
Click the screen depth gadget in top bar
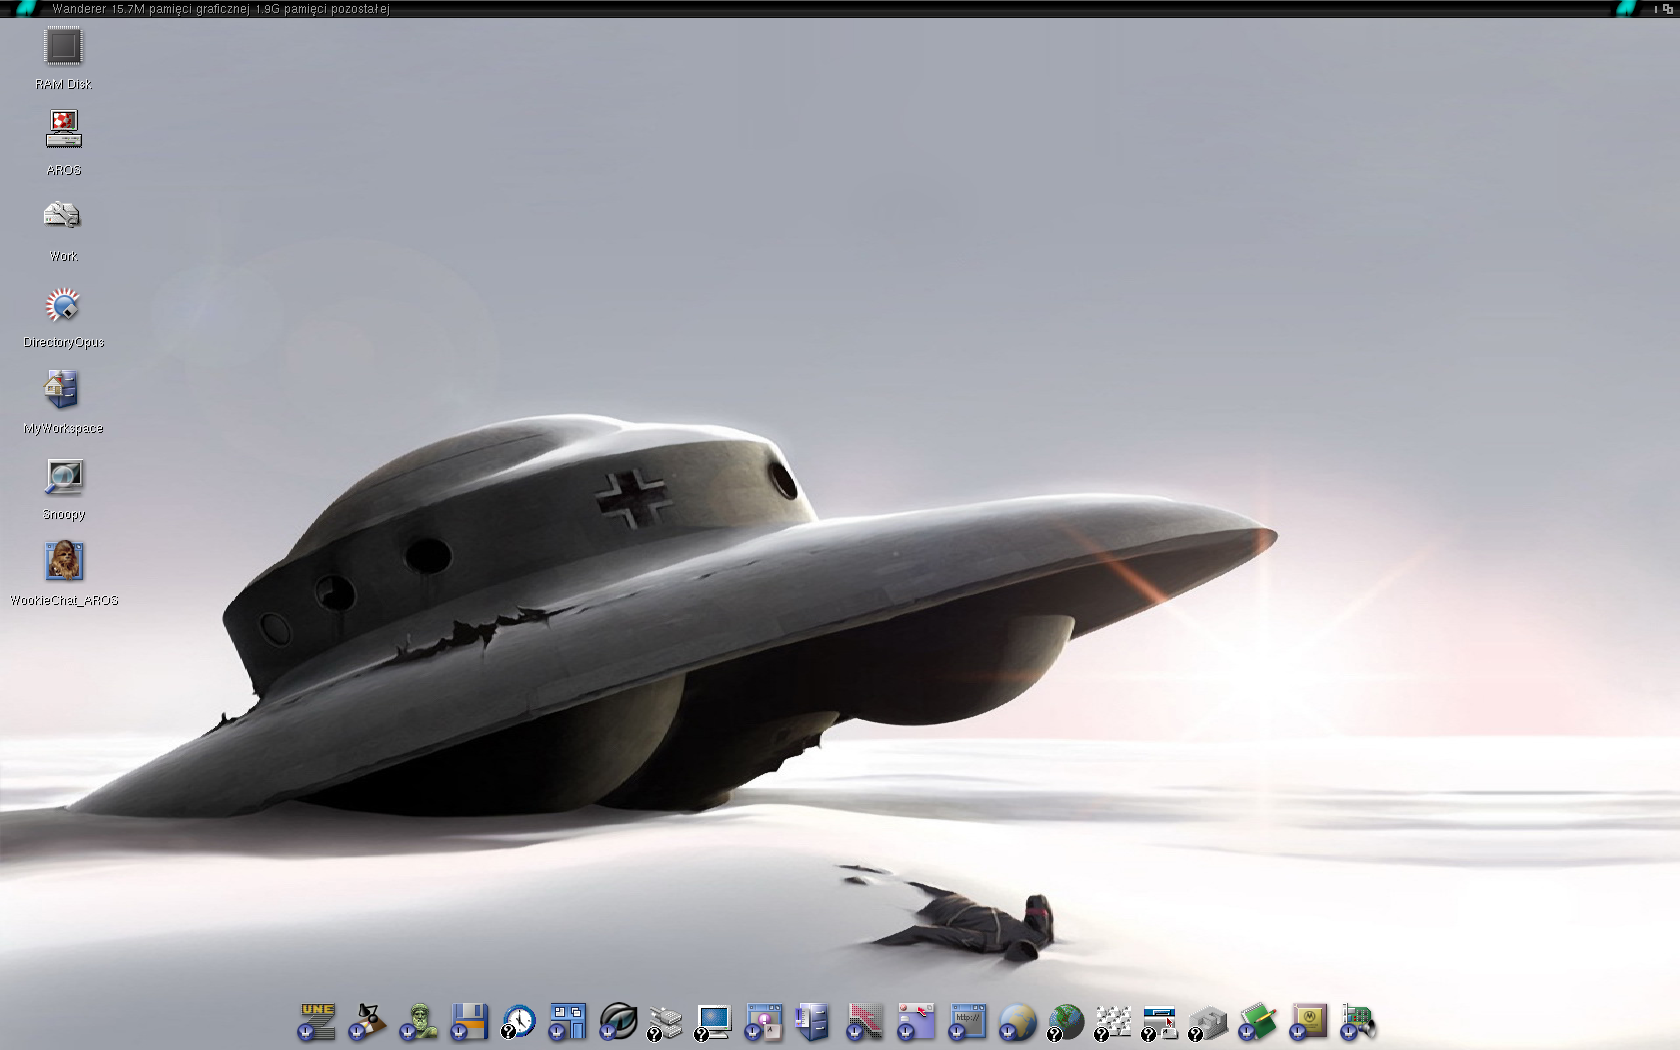click(1667, 9)
